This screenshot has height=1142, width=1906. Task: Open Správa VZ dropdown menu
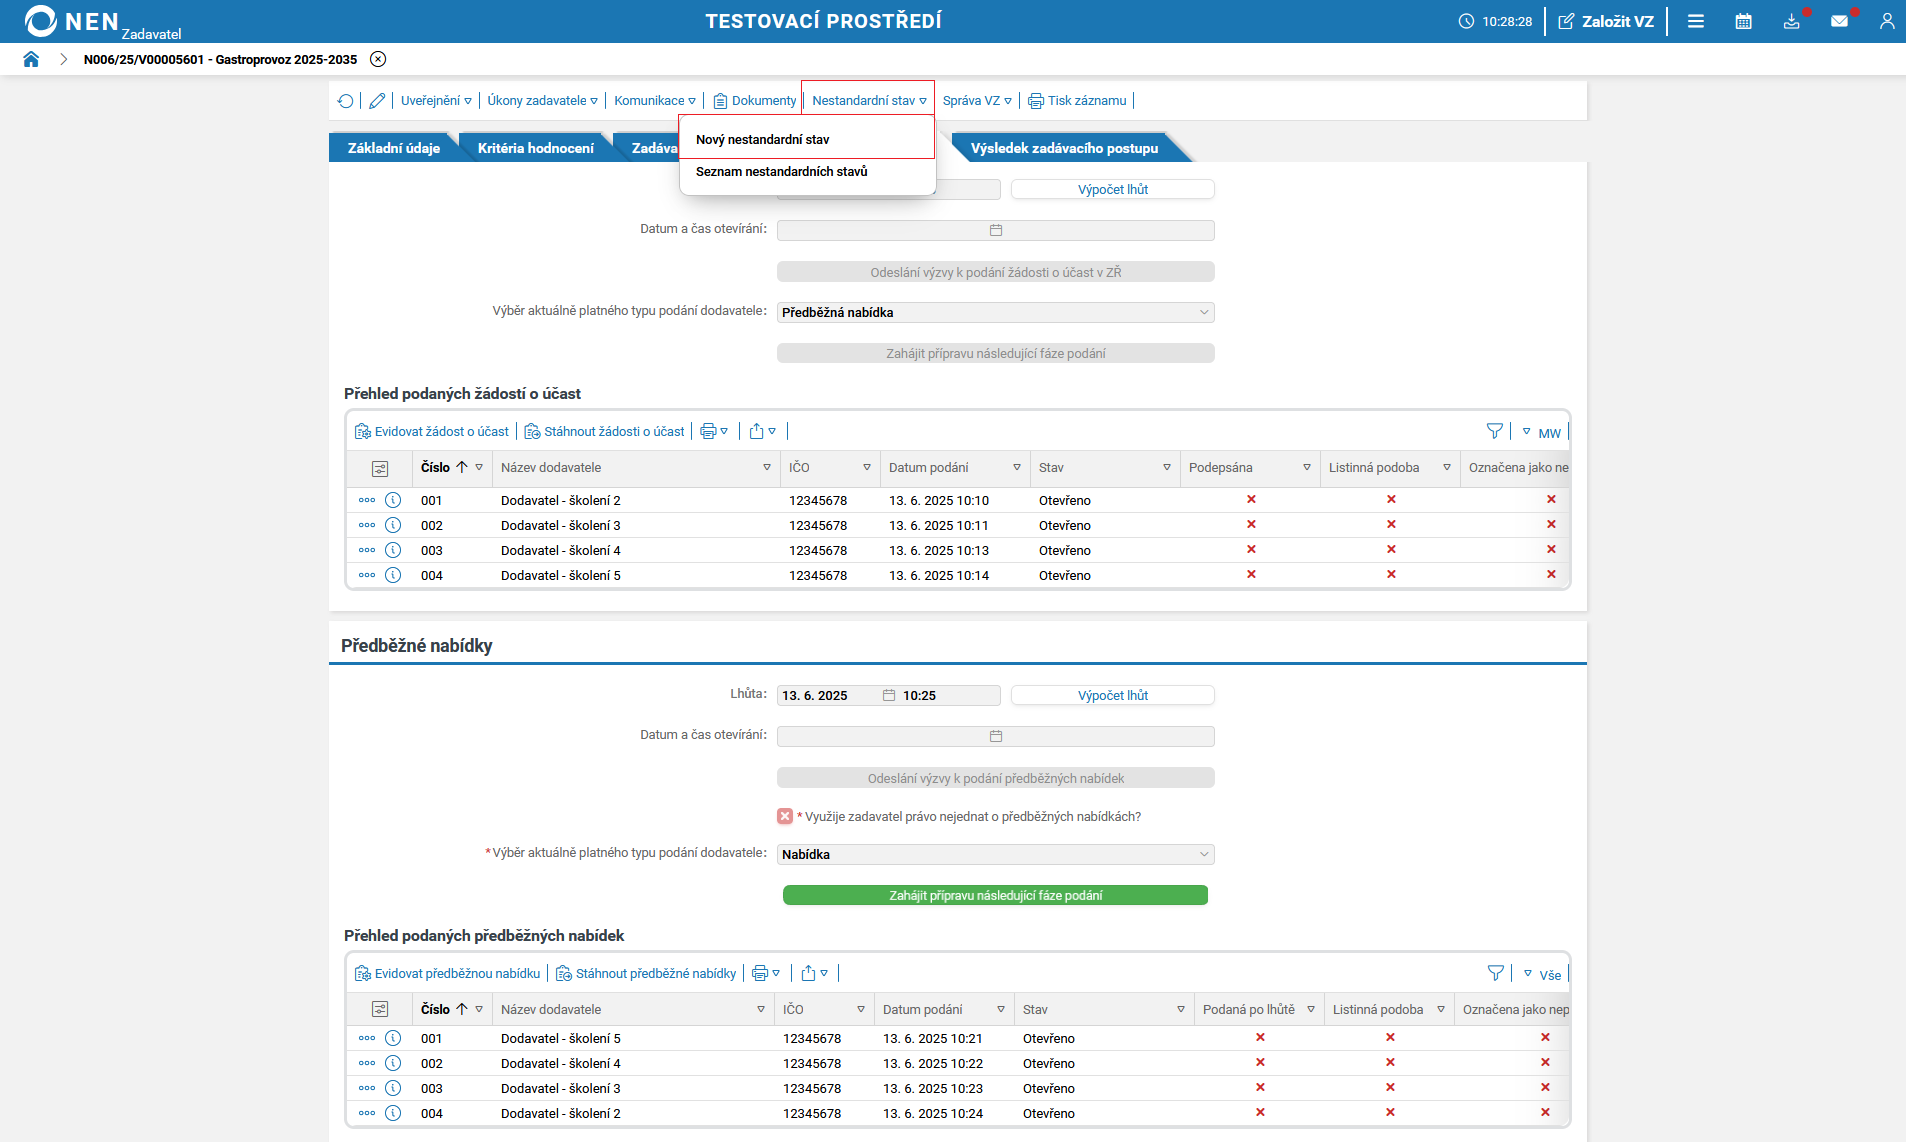[x=977, y=101]
